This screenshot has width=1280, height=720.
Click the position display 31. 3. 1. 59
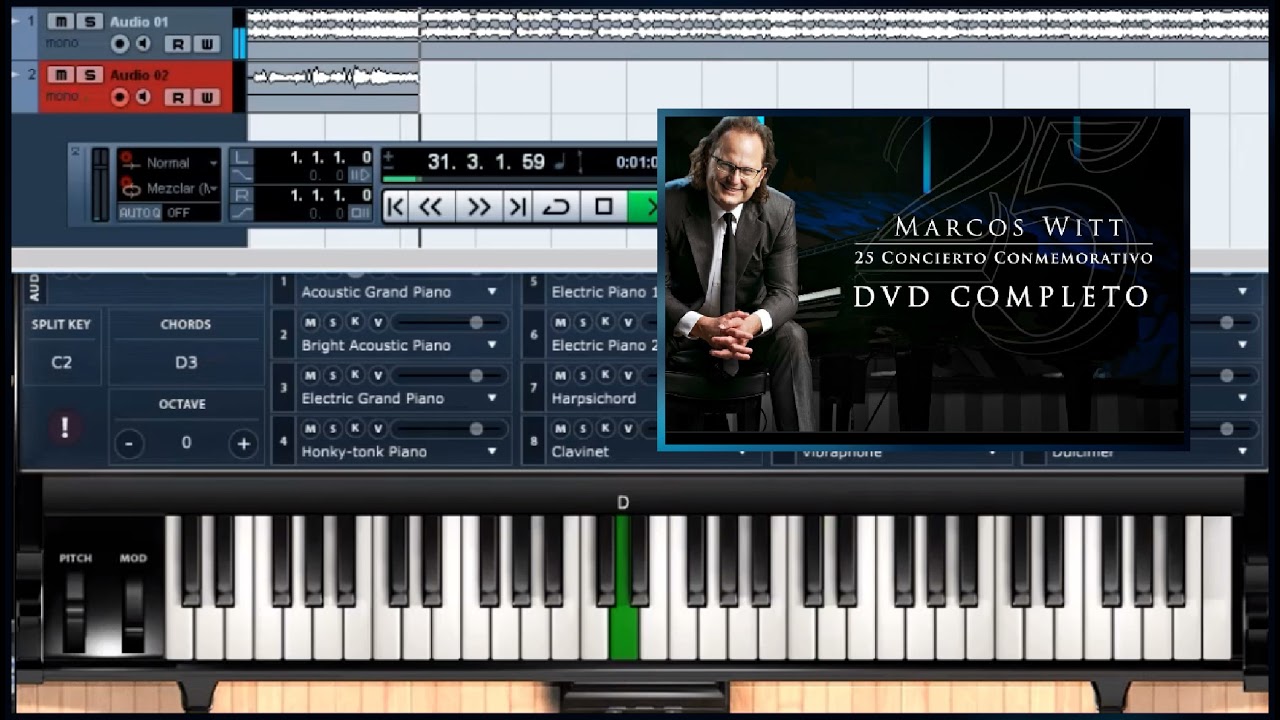pyautogui.click(x=486, y=162)
